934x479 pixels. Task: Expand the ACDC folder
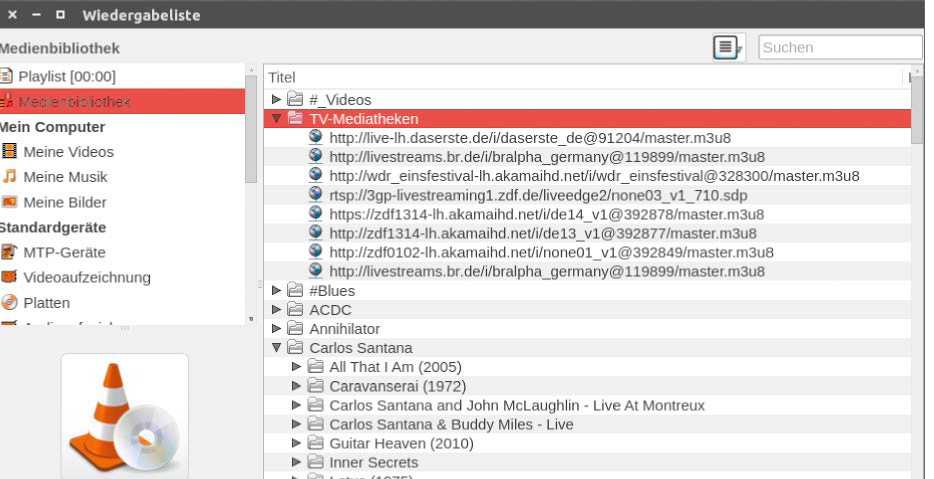point(276,309)
